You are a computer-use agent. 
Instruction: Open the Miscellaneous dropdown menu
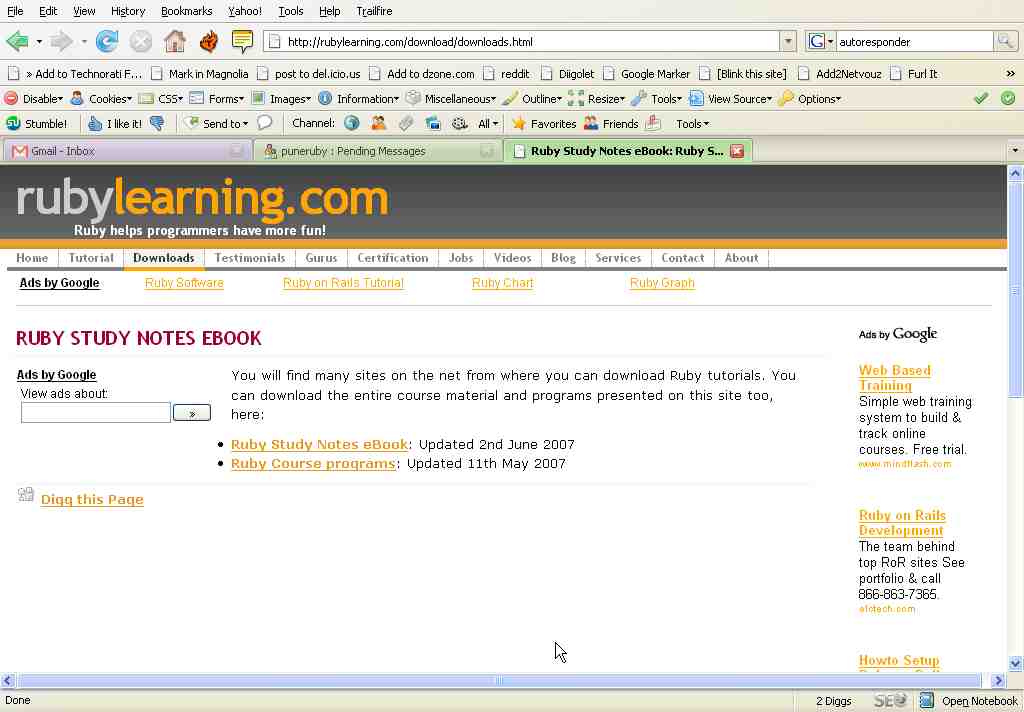coord(451,99)
